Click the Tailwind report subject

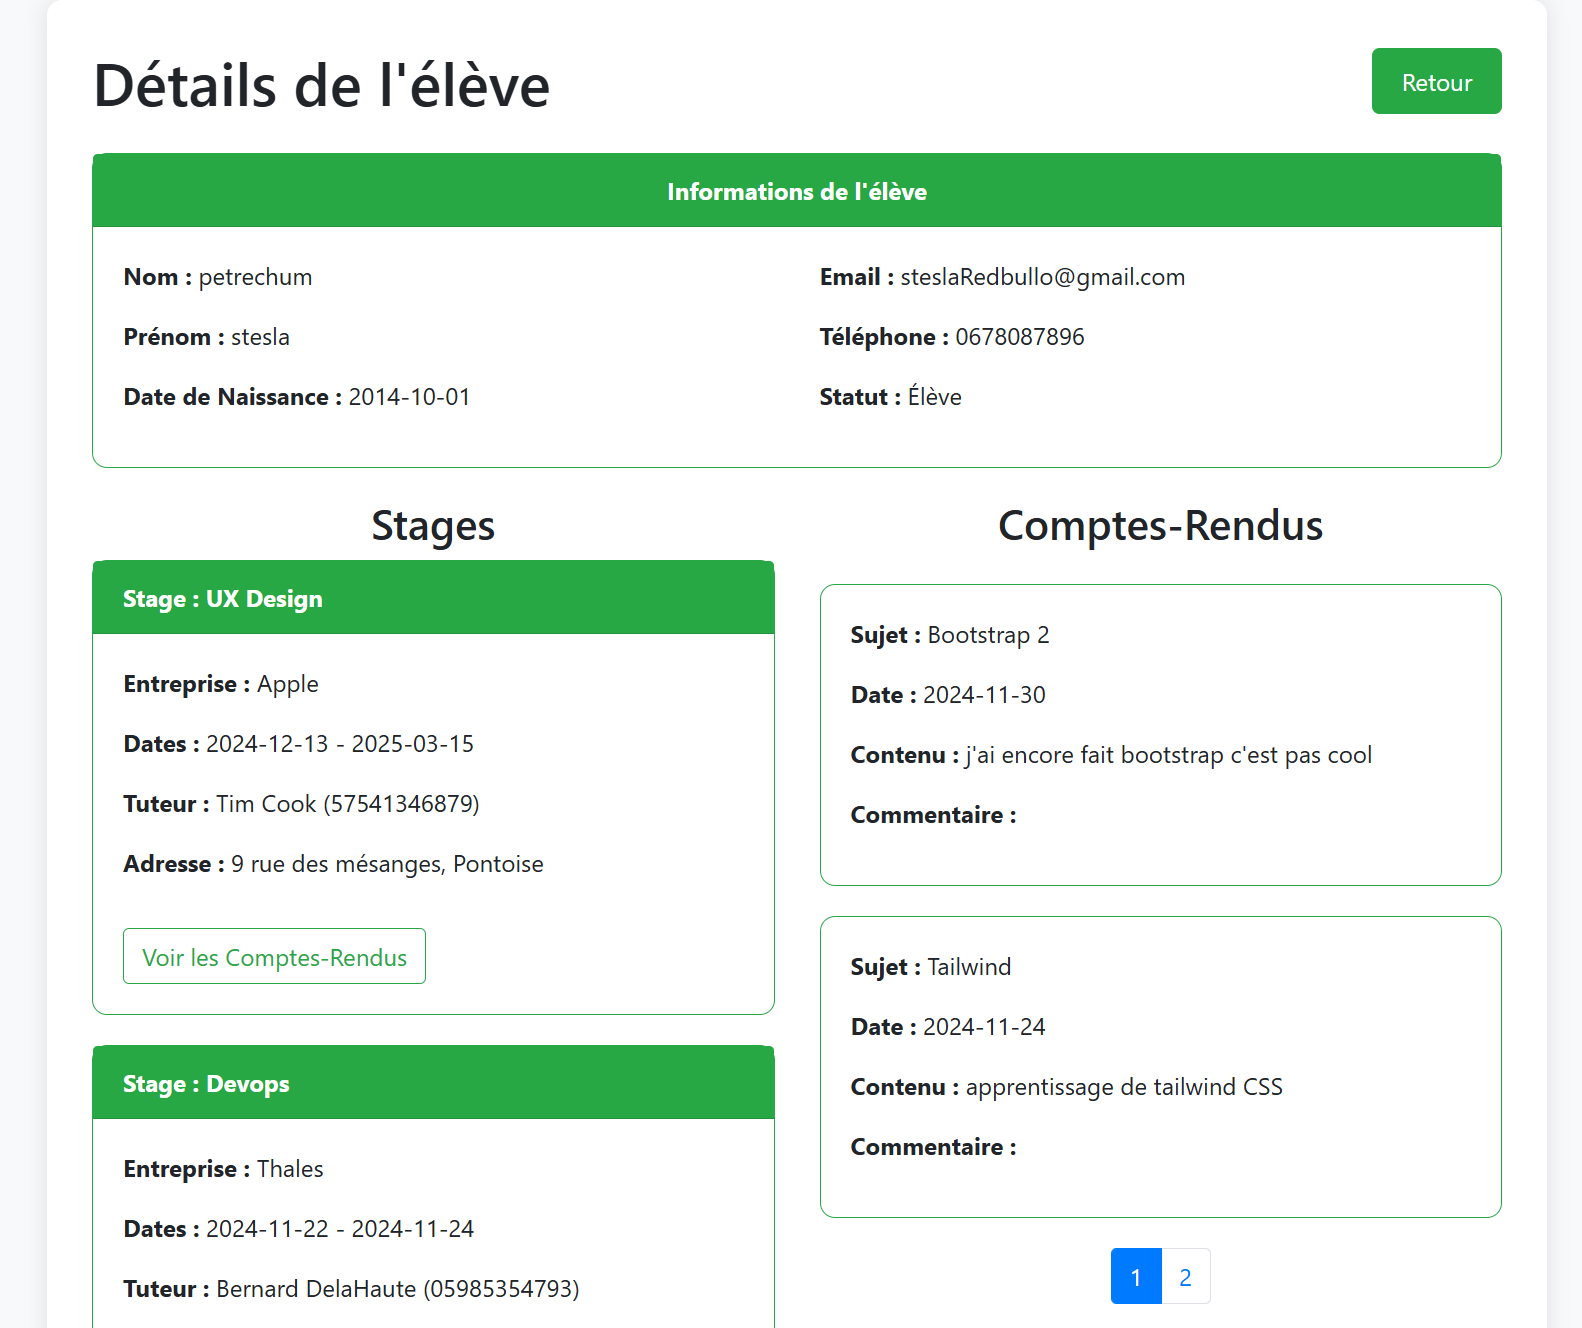click(969, 967)
